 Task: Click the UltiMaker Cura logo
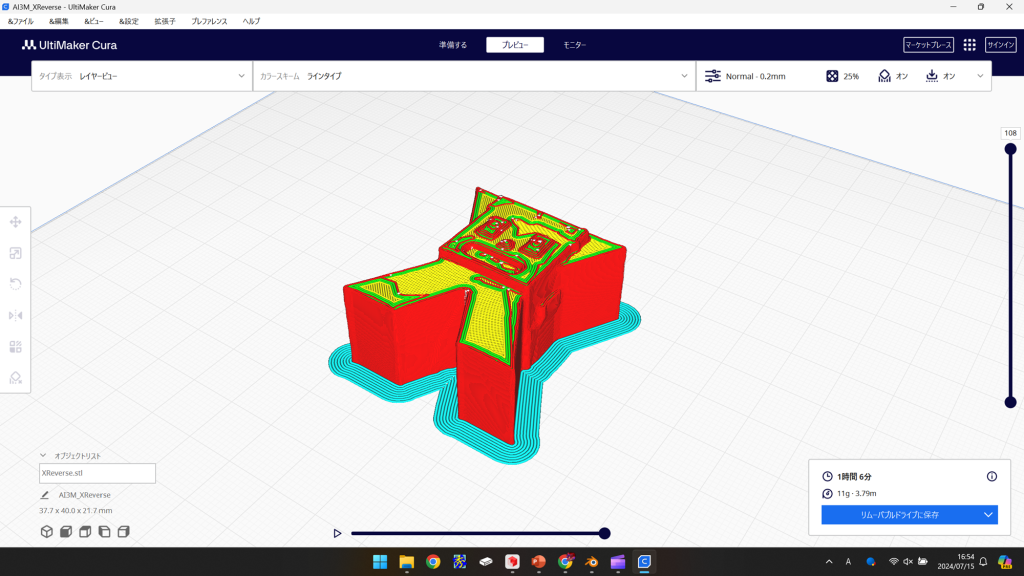point(69,45)
